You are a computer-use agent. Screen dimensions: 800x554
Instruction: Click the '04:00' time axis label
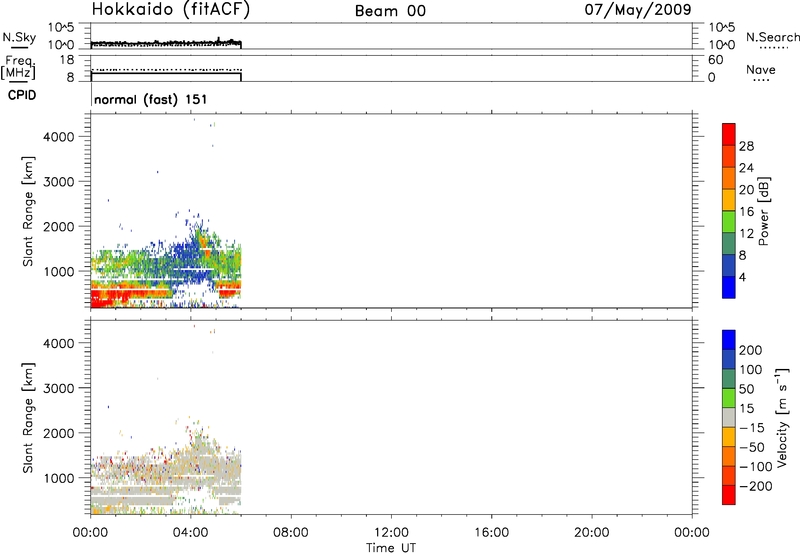pyautogui.click(x=191, y=533)
